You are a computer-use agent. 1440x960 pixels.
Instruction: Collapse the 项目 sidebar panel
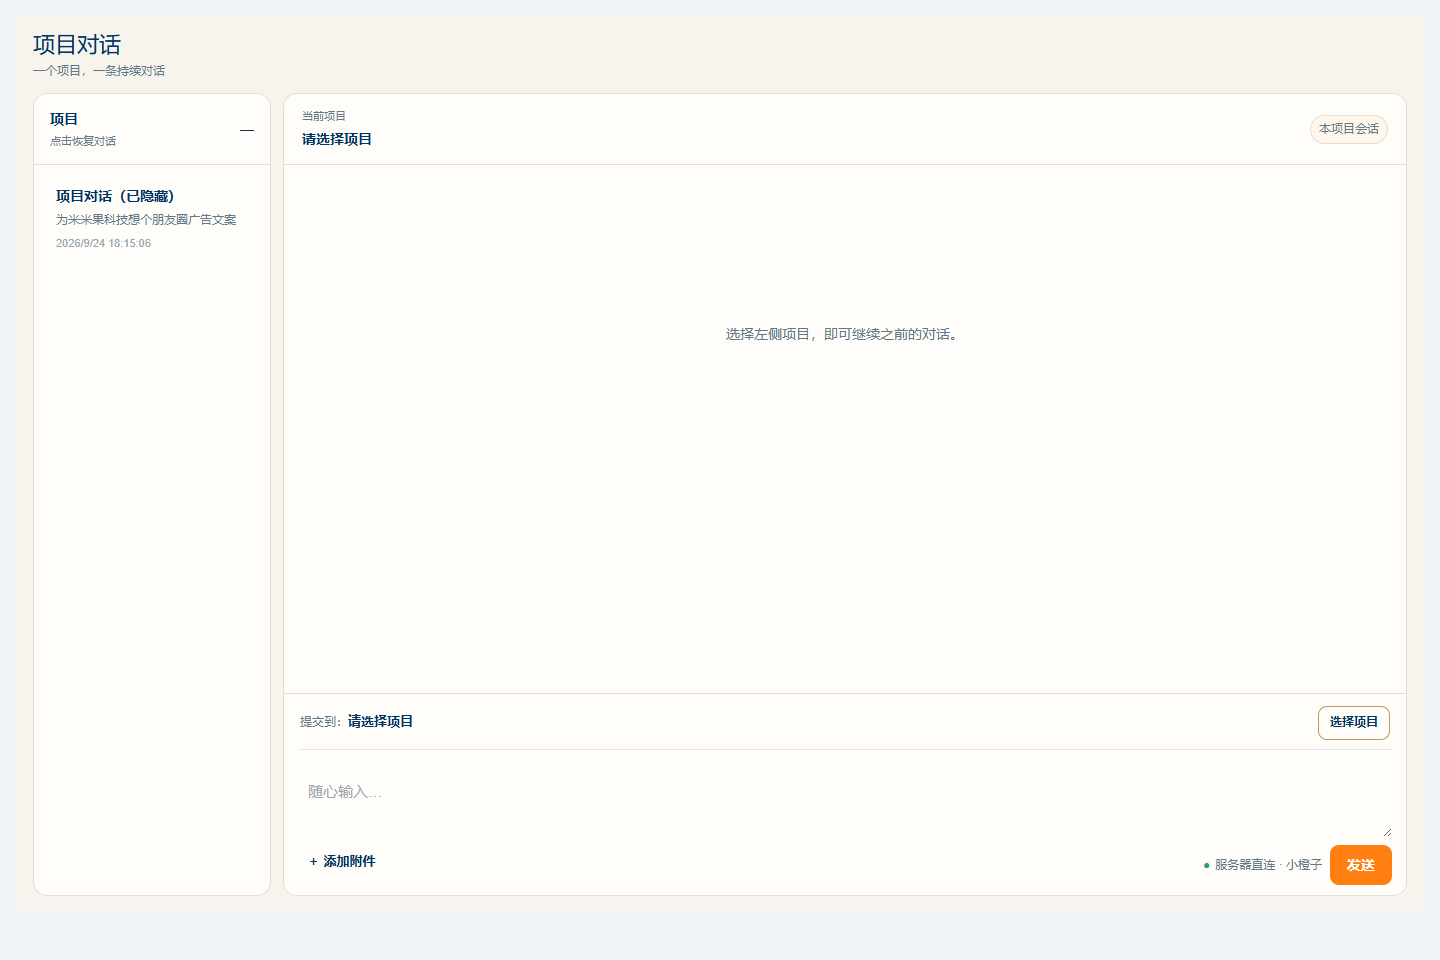(x=247, y=130)
